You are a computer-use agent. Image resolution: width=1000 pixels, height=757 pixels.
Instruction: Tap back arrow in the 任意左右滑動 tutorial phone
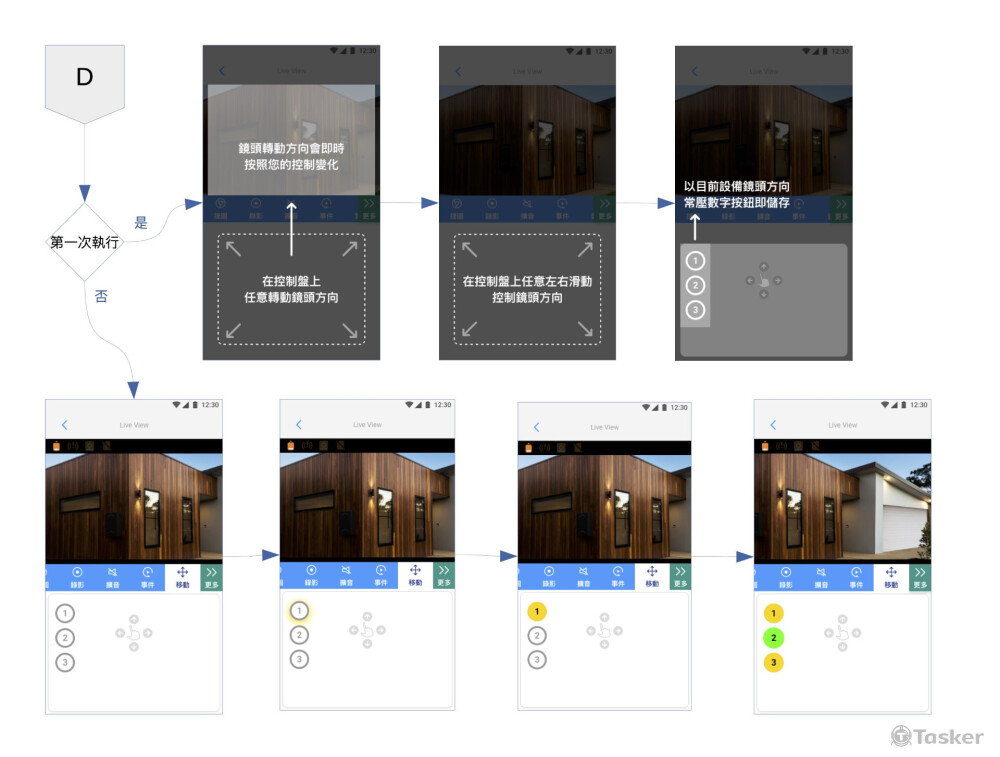pyautogui.click(x=458, y=71)
